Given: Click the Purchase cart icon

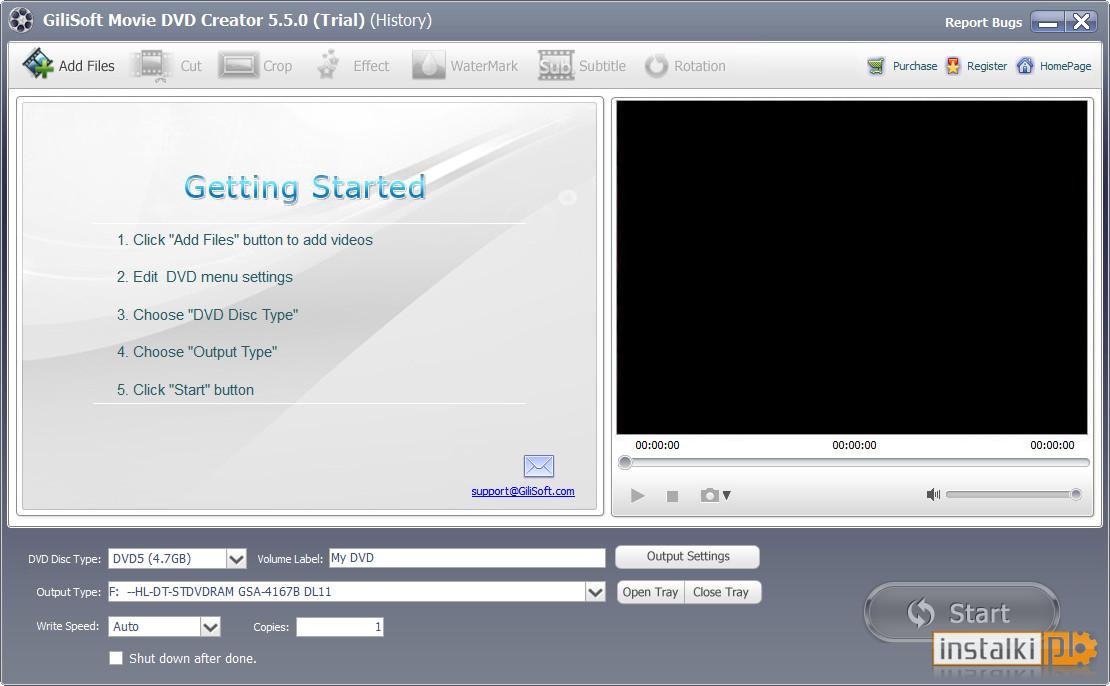Looking at the screenshot, I should click(x=876, y=67).
